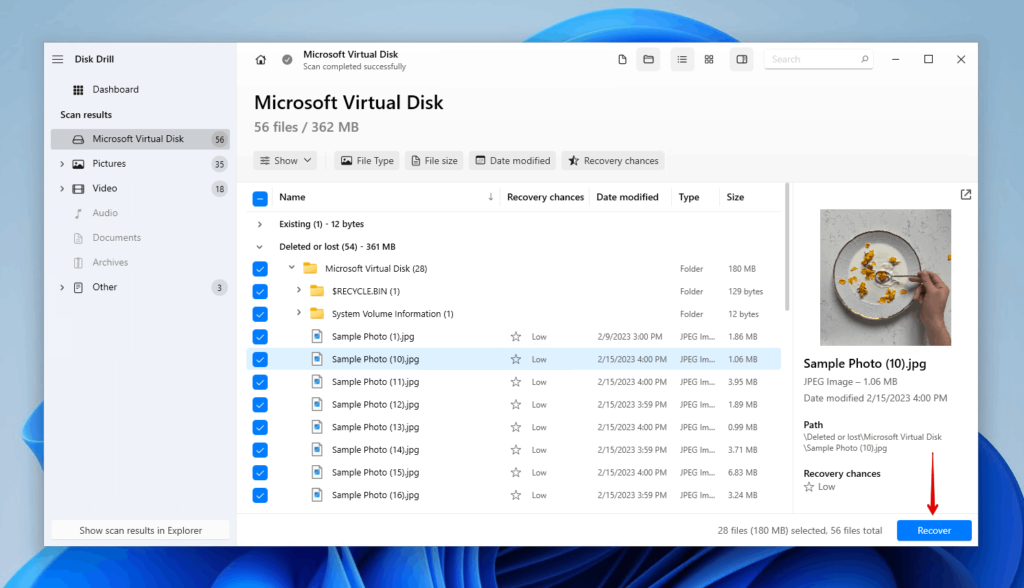1024x588 pixels.
Task: Expand the Pictures category in the sidebar
Action: (x=62, y=163)
